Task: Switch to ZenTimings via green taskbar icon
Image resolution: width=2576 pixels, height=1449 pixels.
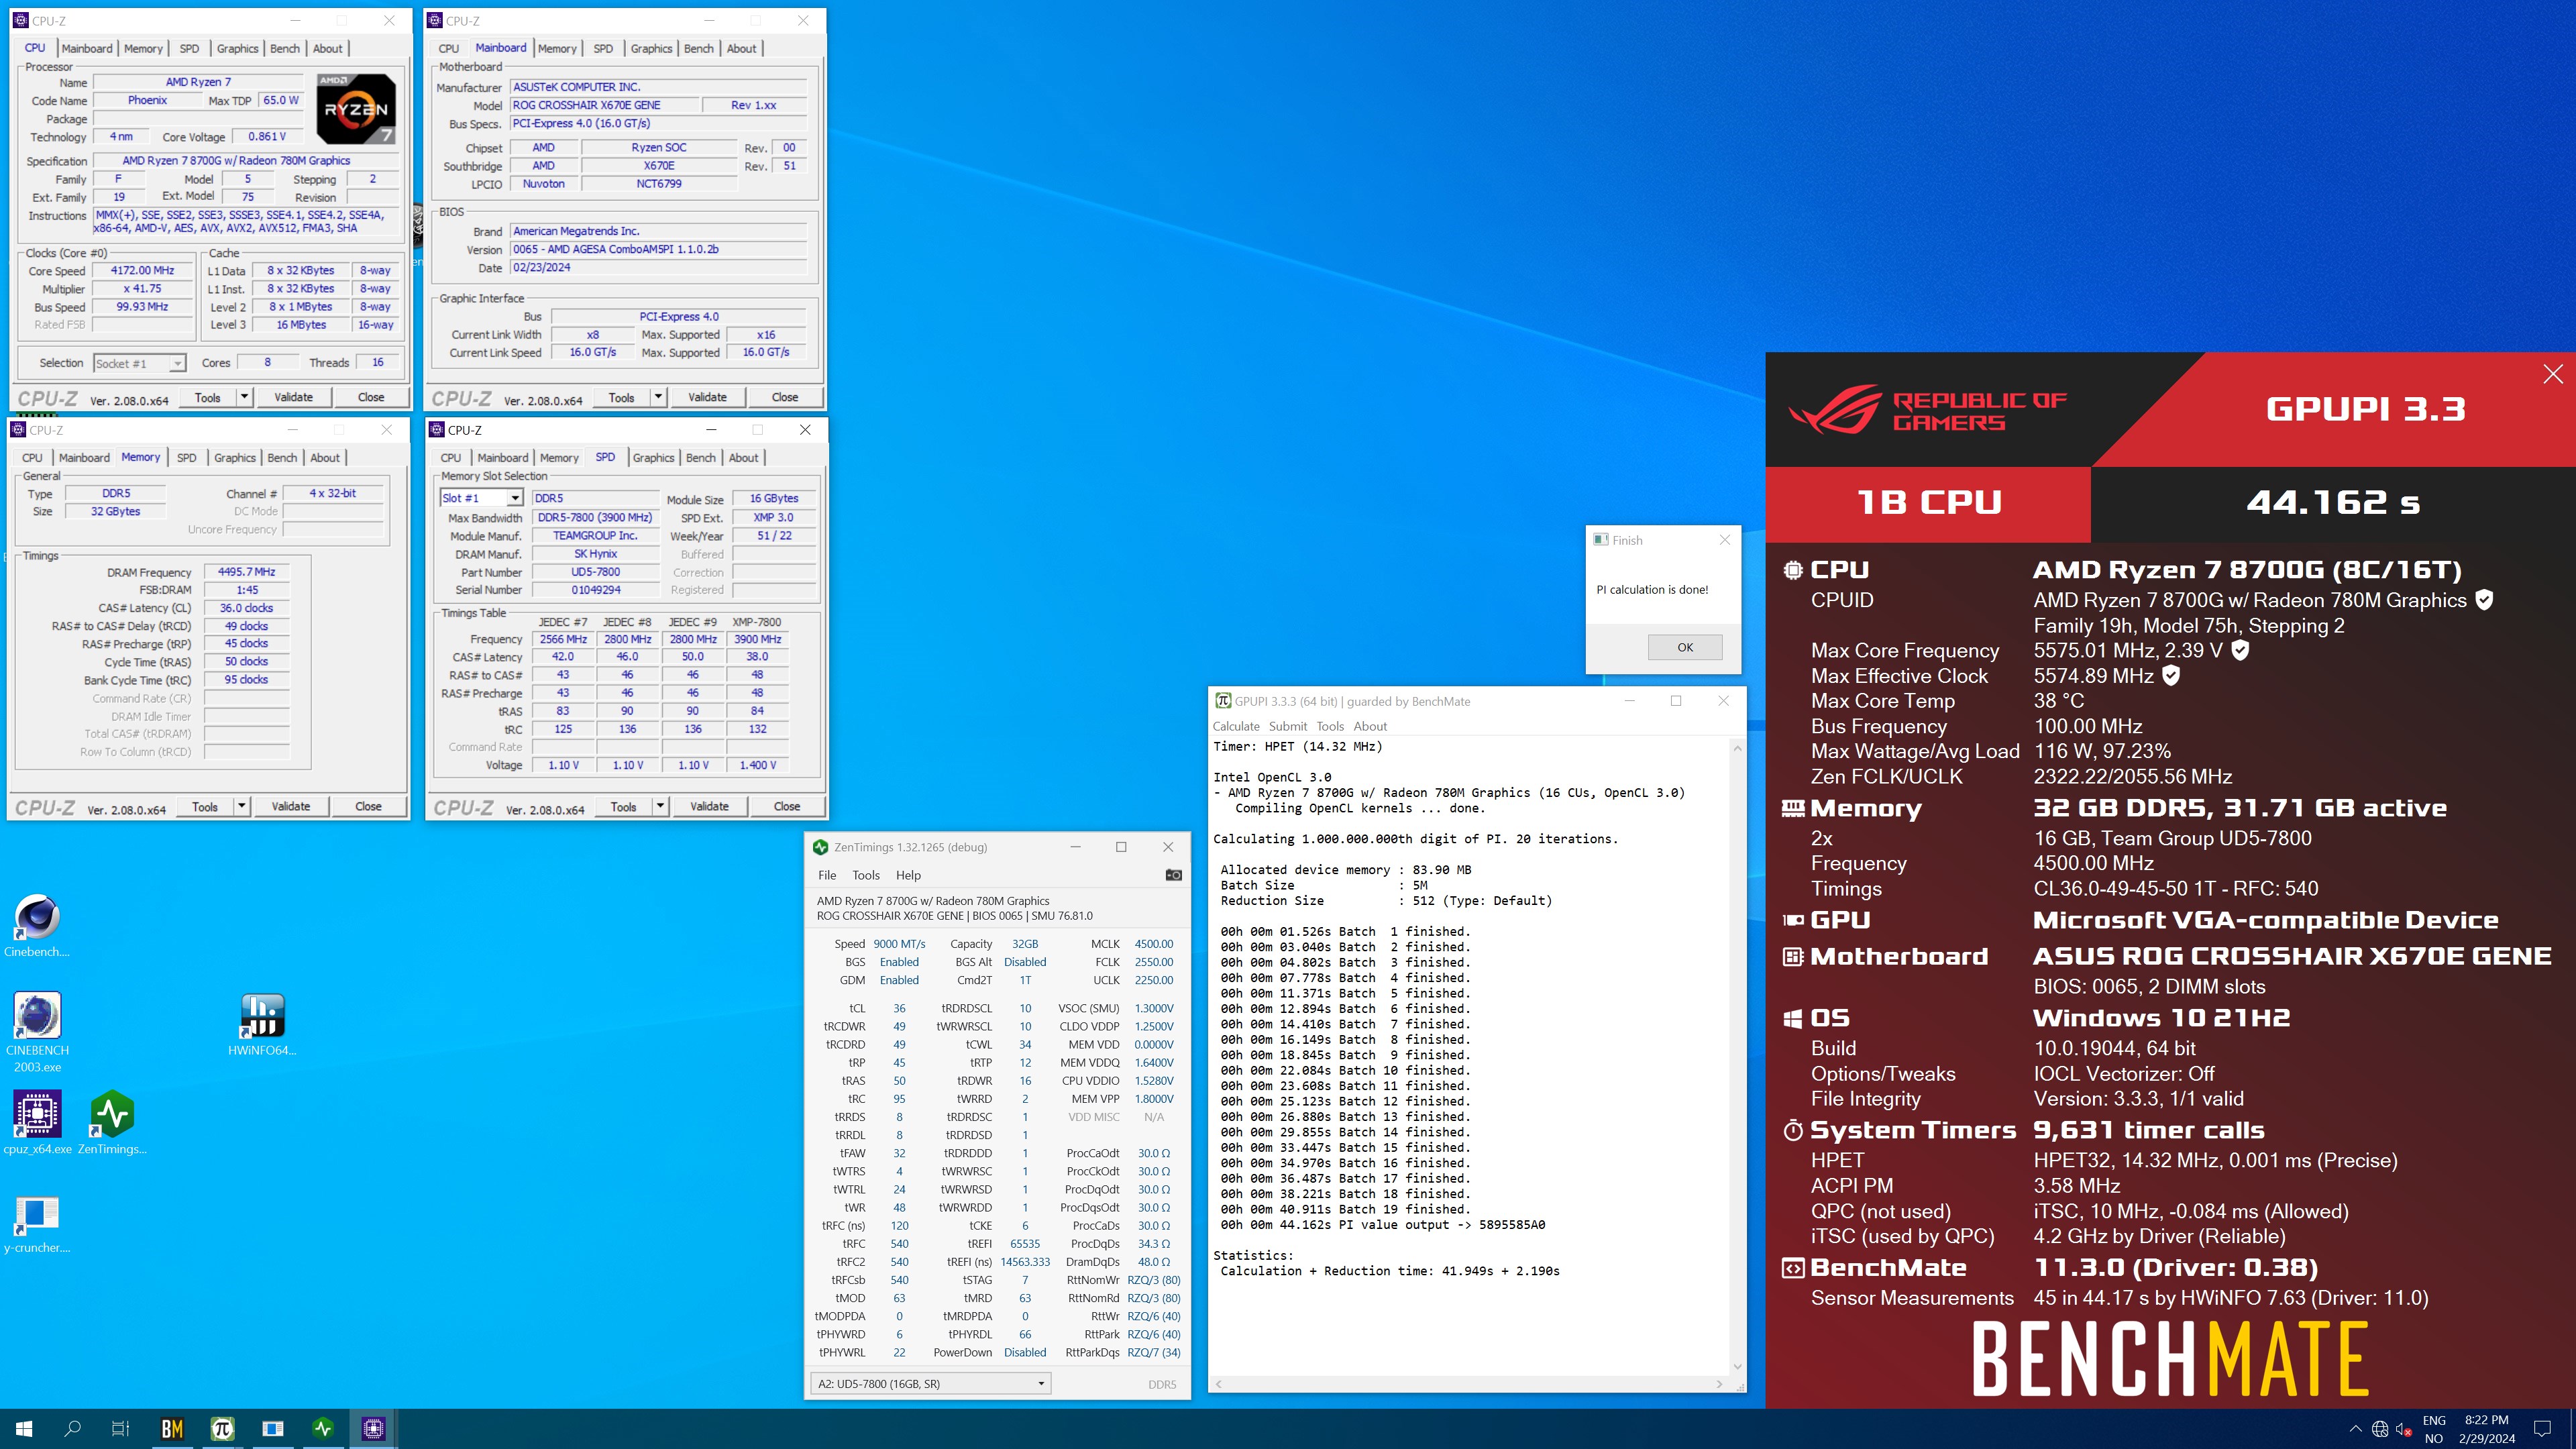Action: tap(323, 1429)
